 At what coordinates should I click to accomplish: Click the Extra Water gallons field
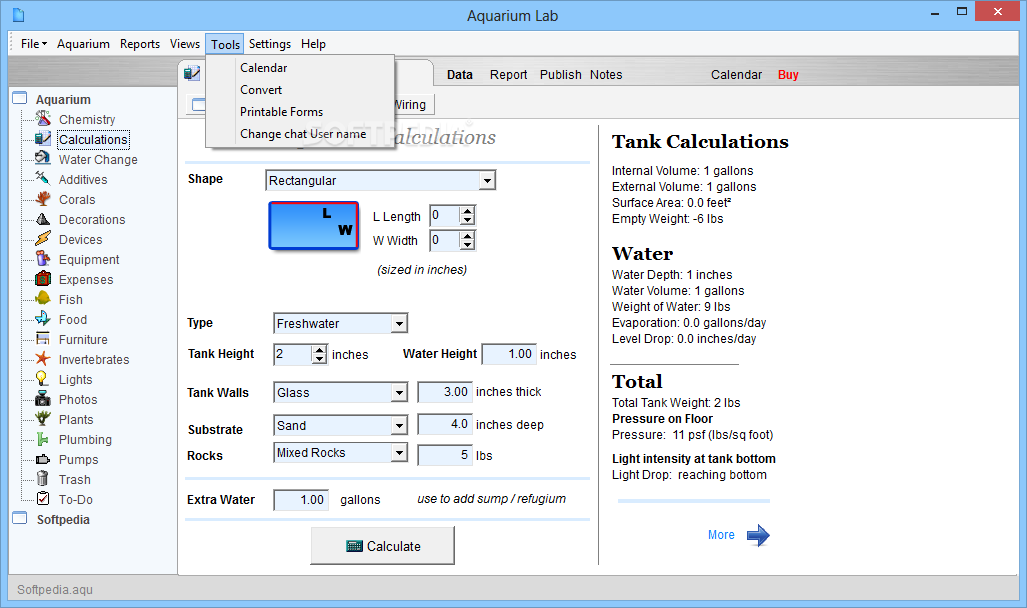click(x=301, y=500)
